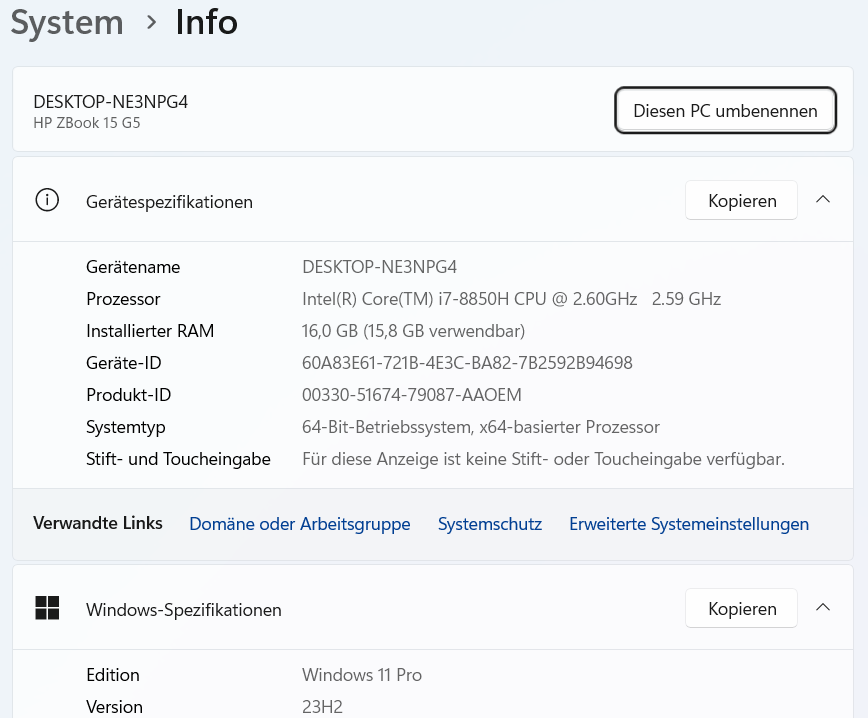Viewport: 868px width, 718px height.
Task: Click product ID 00330-51674-79087-AAOEM
Action: click(411, 395)
